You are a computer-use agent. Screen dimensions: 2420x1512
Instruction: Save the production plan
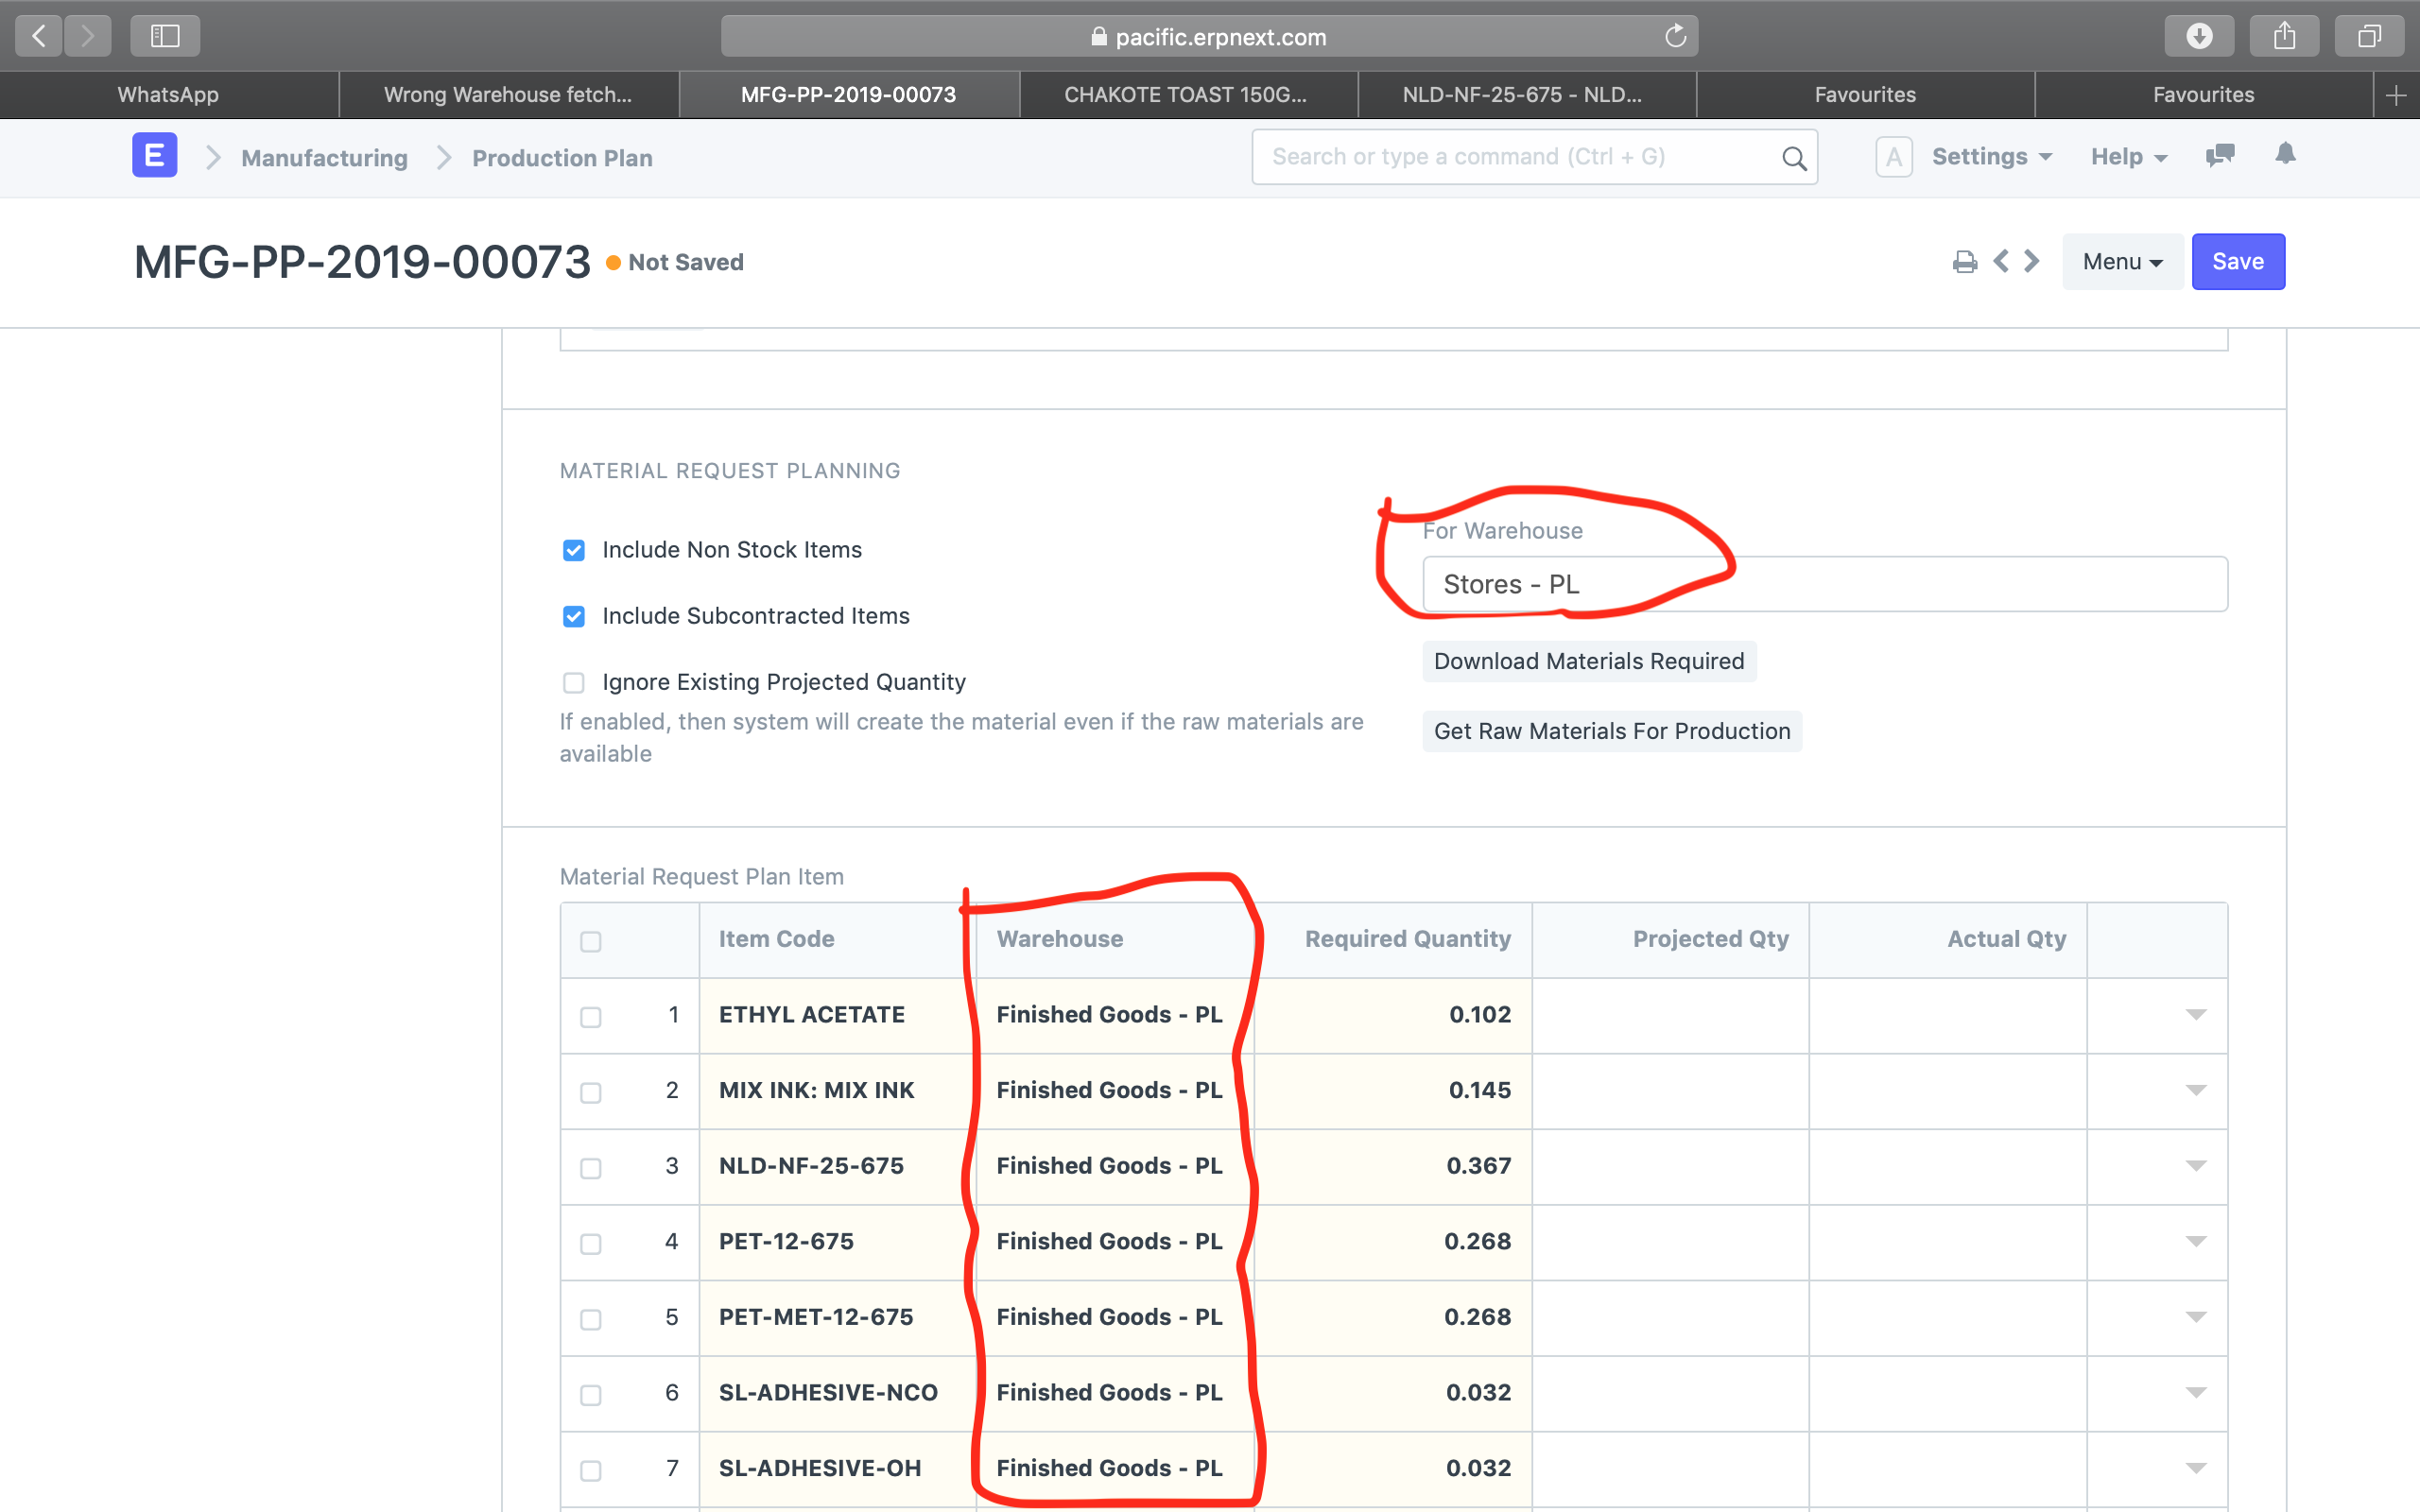tap(2238, 261)
